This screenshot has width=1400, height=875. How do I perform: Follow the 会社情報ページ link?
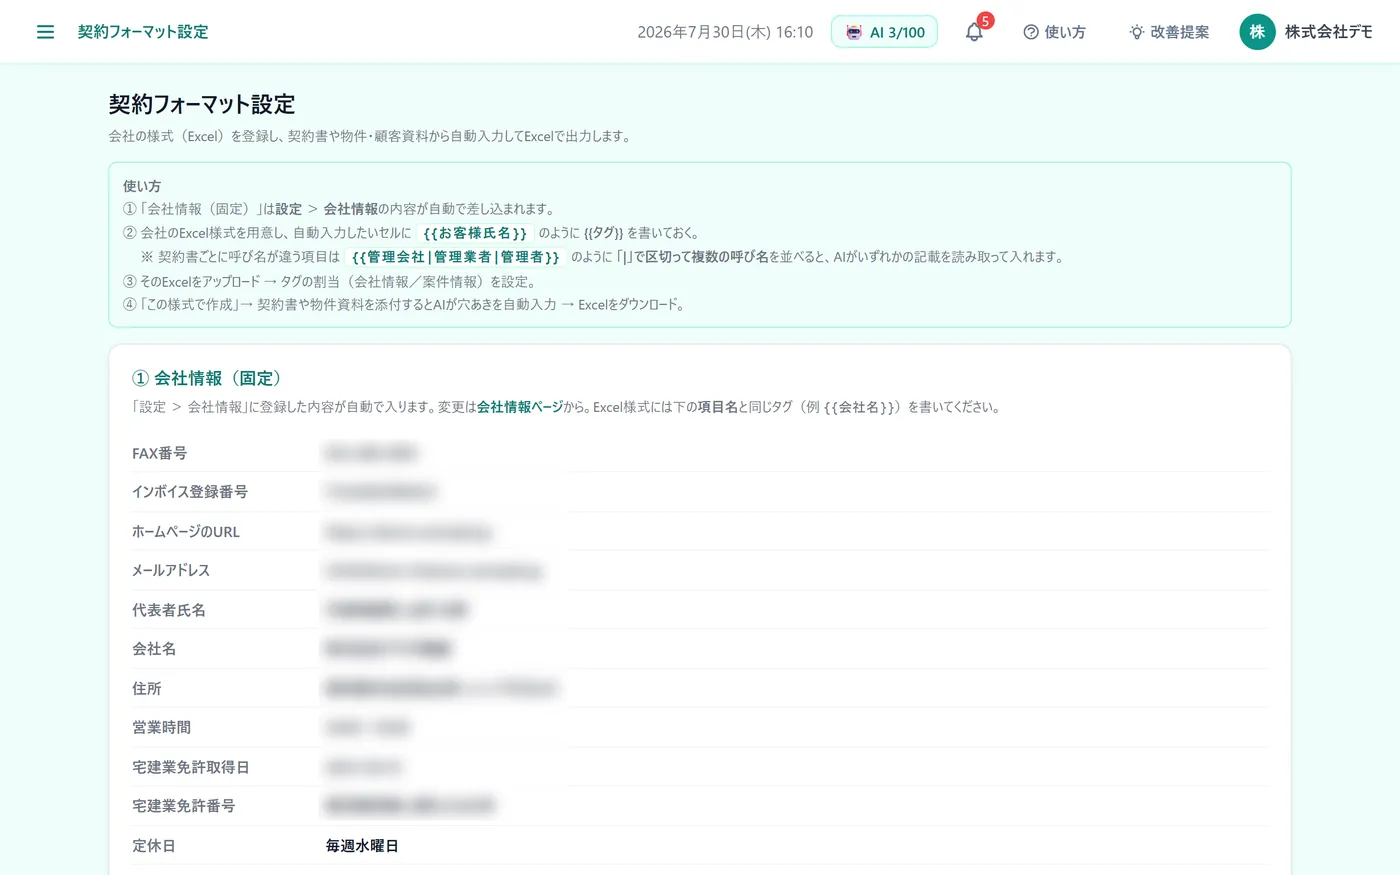520,407
